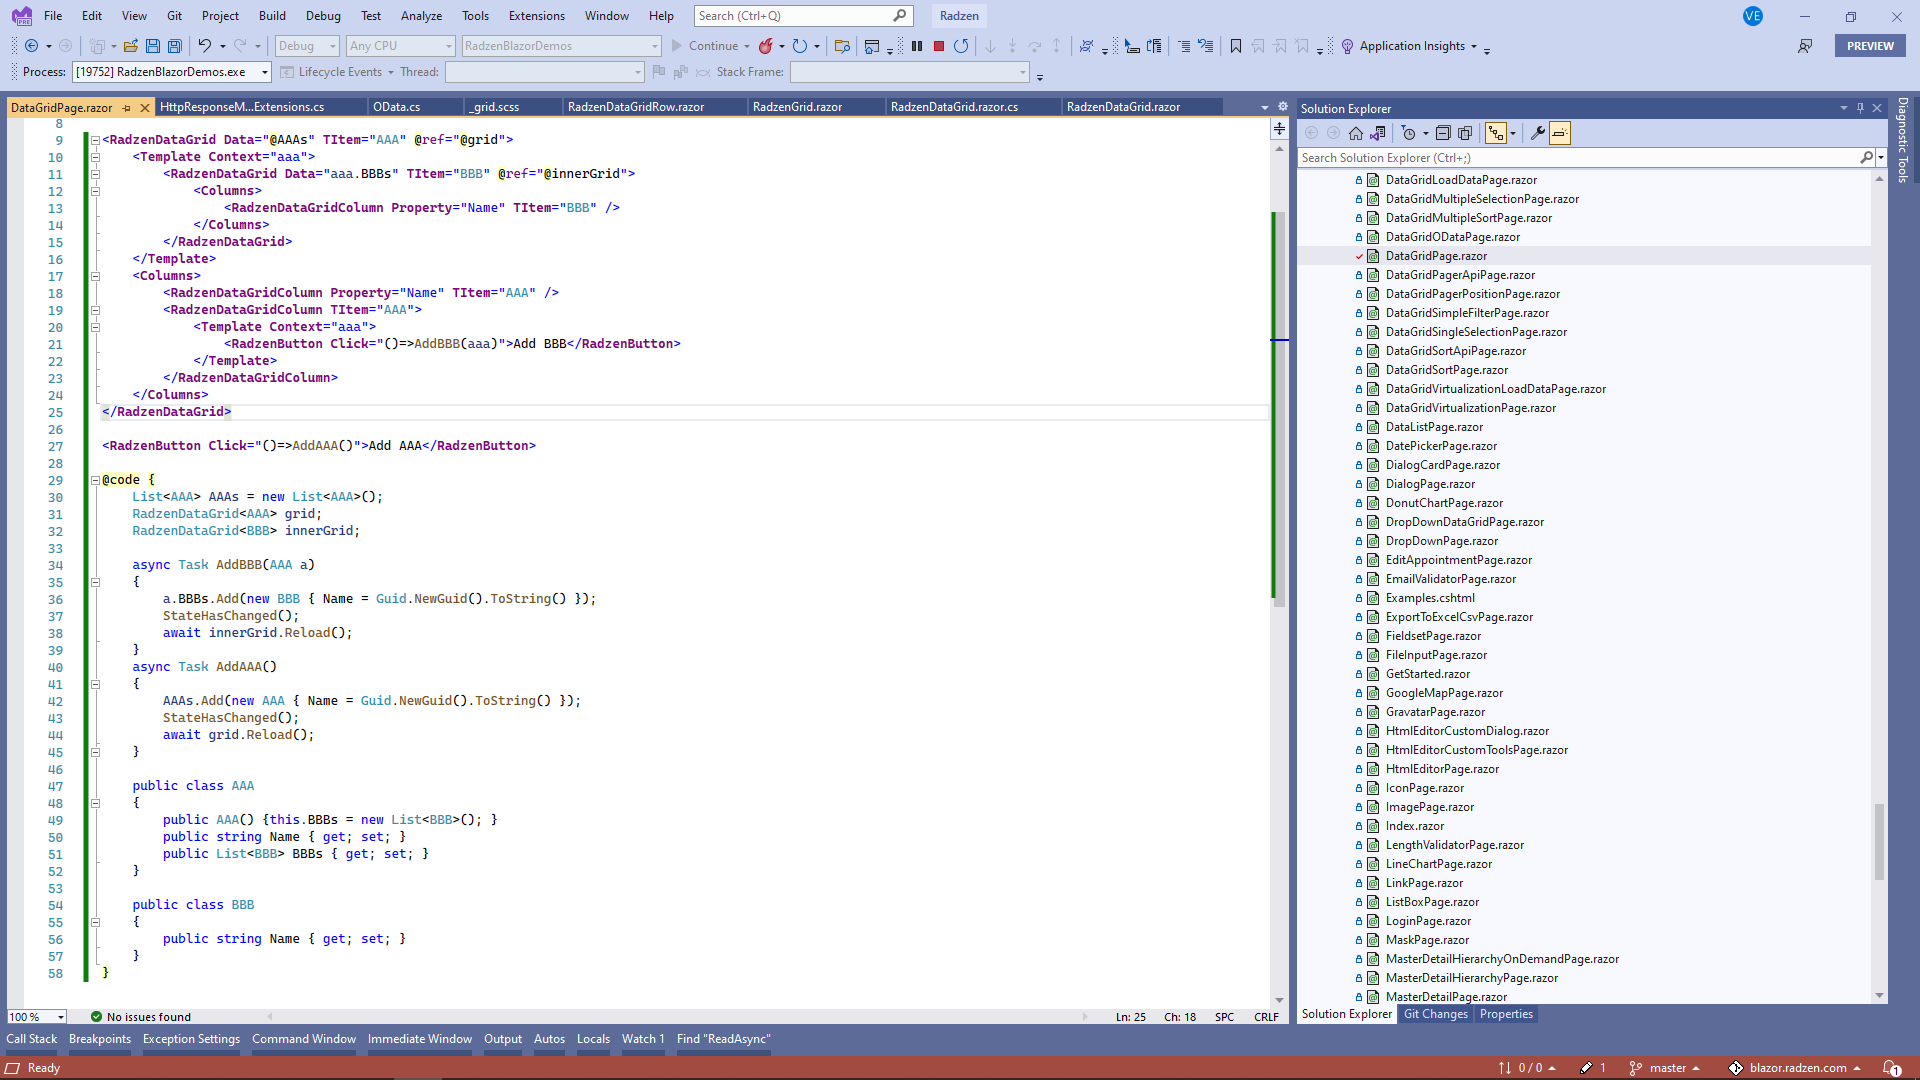Toggle a bookmark on the current line
The width and height of the screenshot is (1920, 1080).
(1234, 46)
